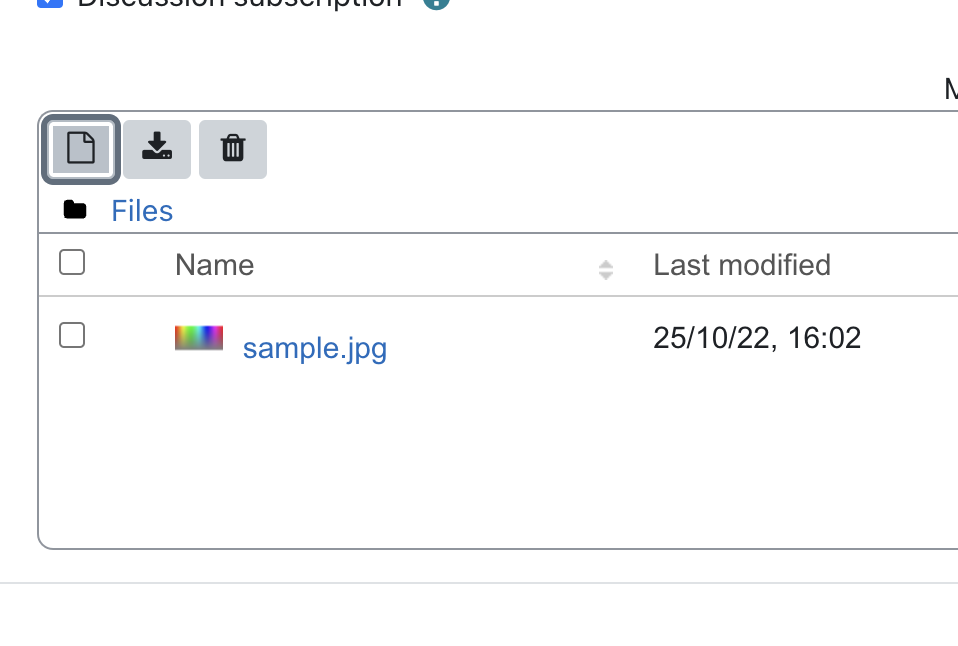
Task: Click the trash delete icon button
Action: click(x=233, y=149)
